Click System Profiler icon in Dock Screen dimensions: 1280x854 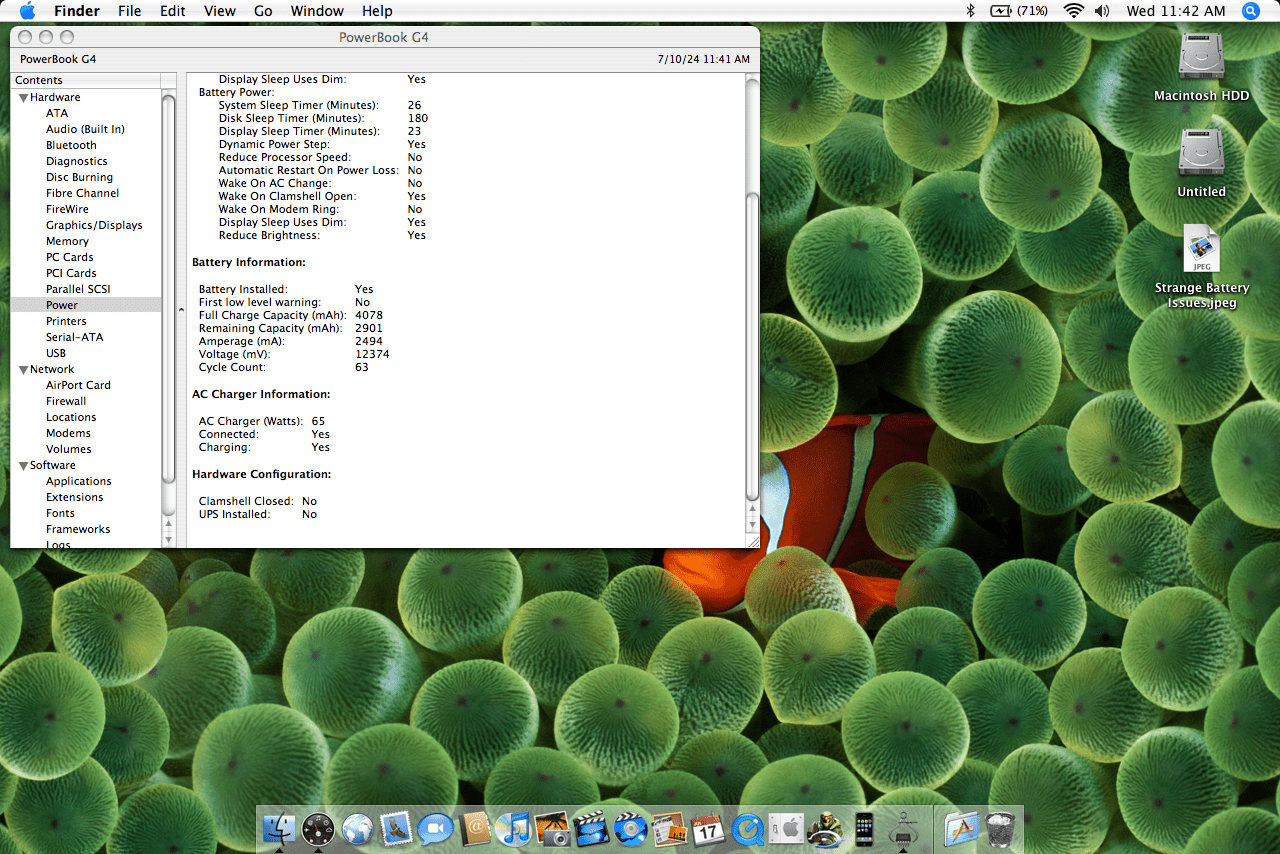click(903, 828)
